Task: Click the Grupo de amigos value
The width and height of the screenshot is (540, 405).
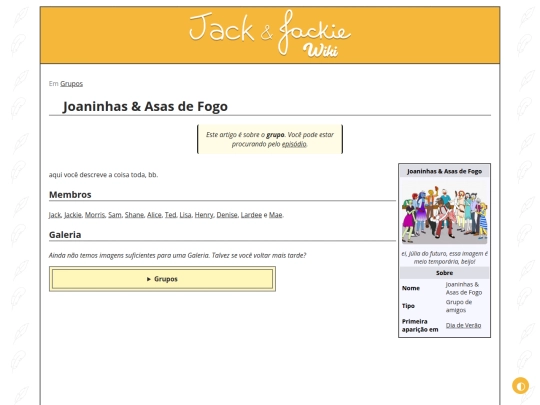Action: pos(459,306)
